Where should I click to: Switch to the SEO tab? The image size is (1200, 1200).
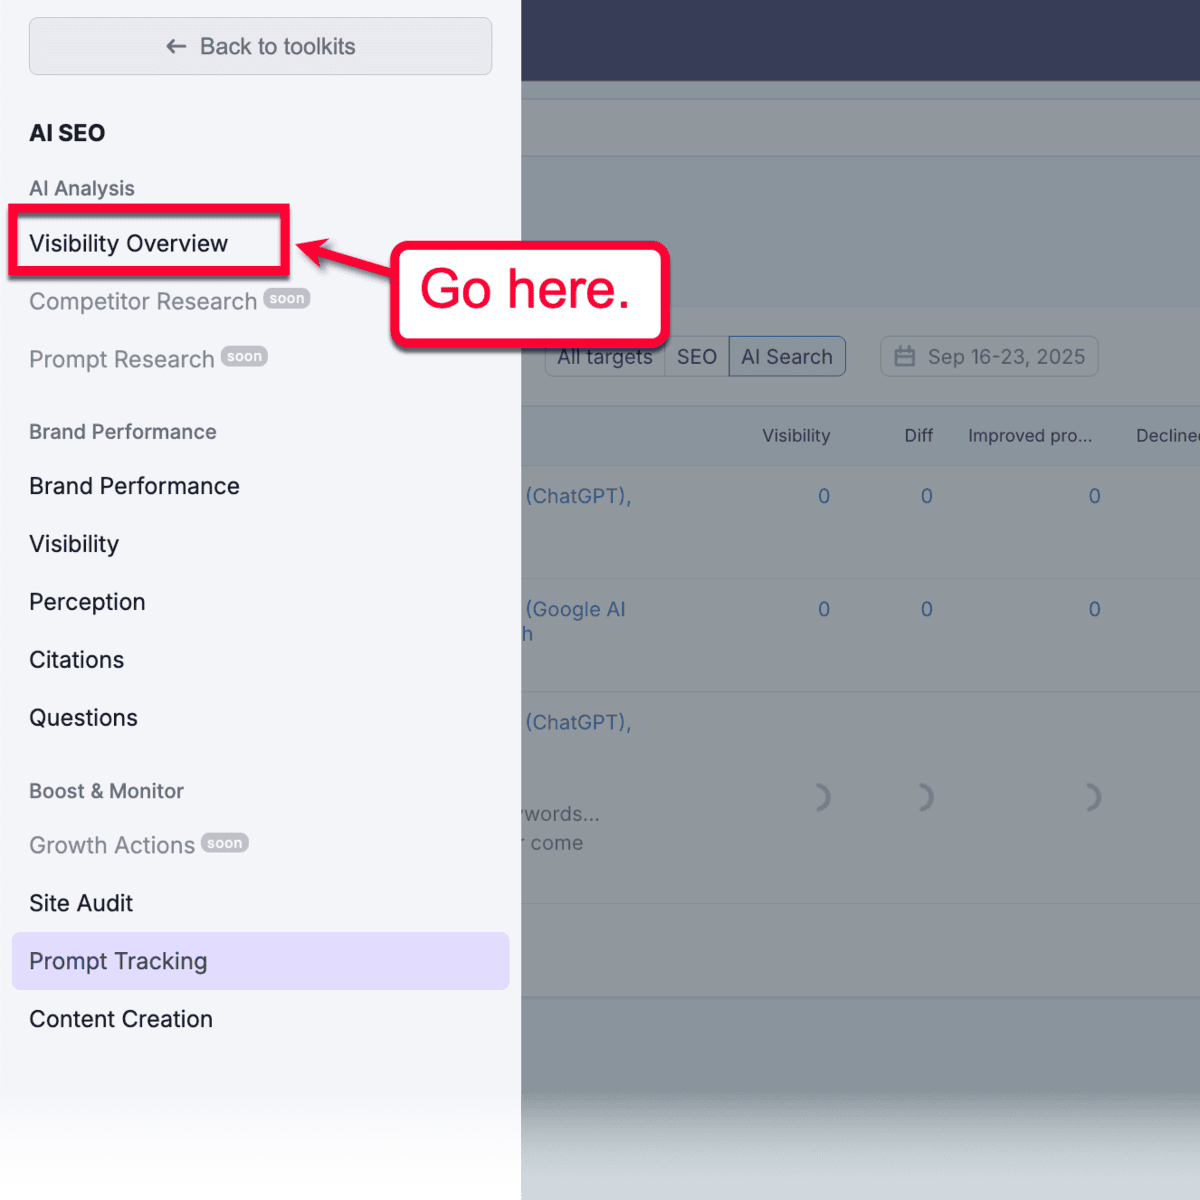(696, 356)
